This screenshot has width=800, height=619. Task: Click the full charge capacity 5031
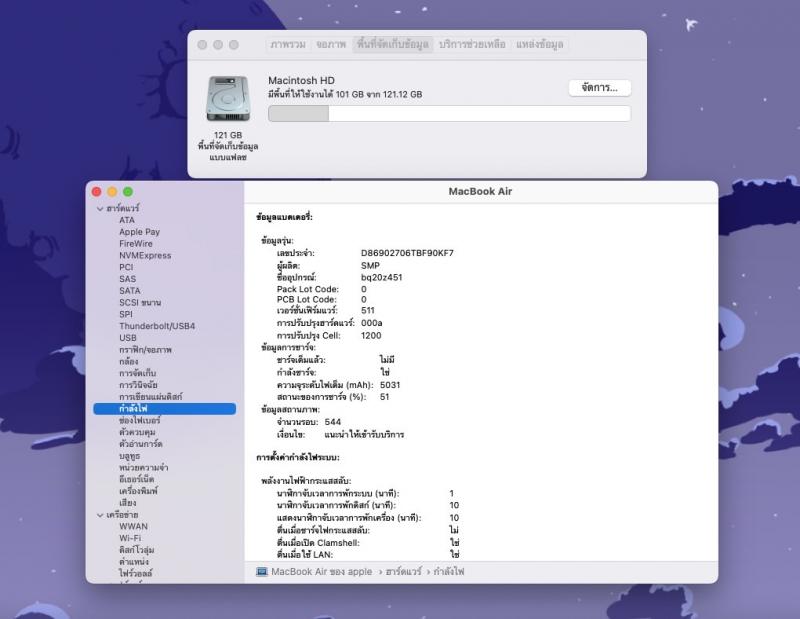click(390, 385)
